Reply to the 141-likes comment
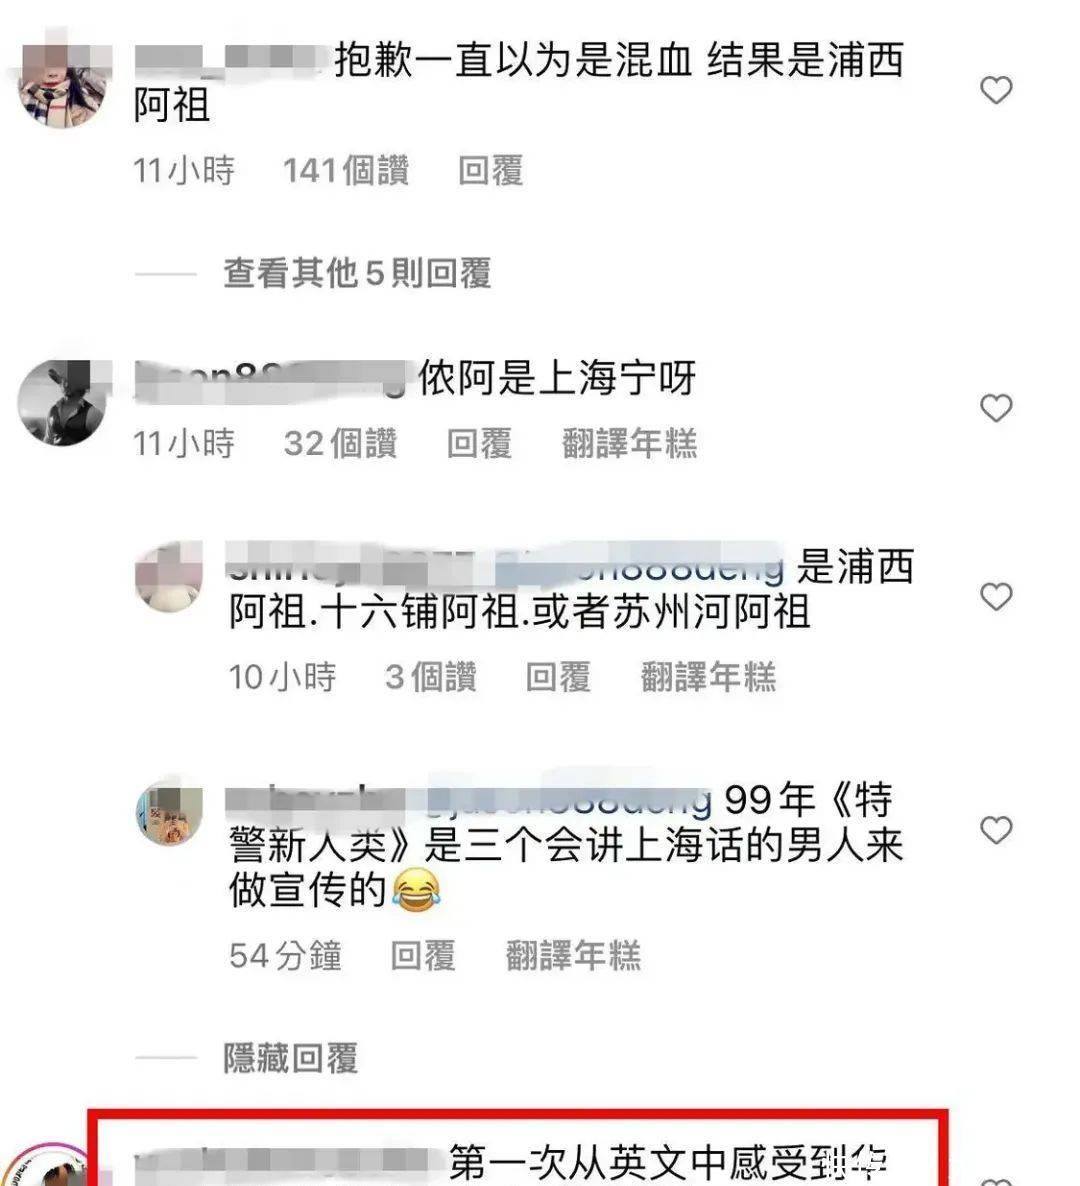Image resolution: width=1080 pixels, height=1186 pixels. [491, 170]
